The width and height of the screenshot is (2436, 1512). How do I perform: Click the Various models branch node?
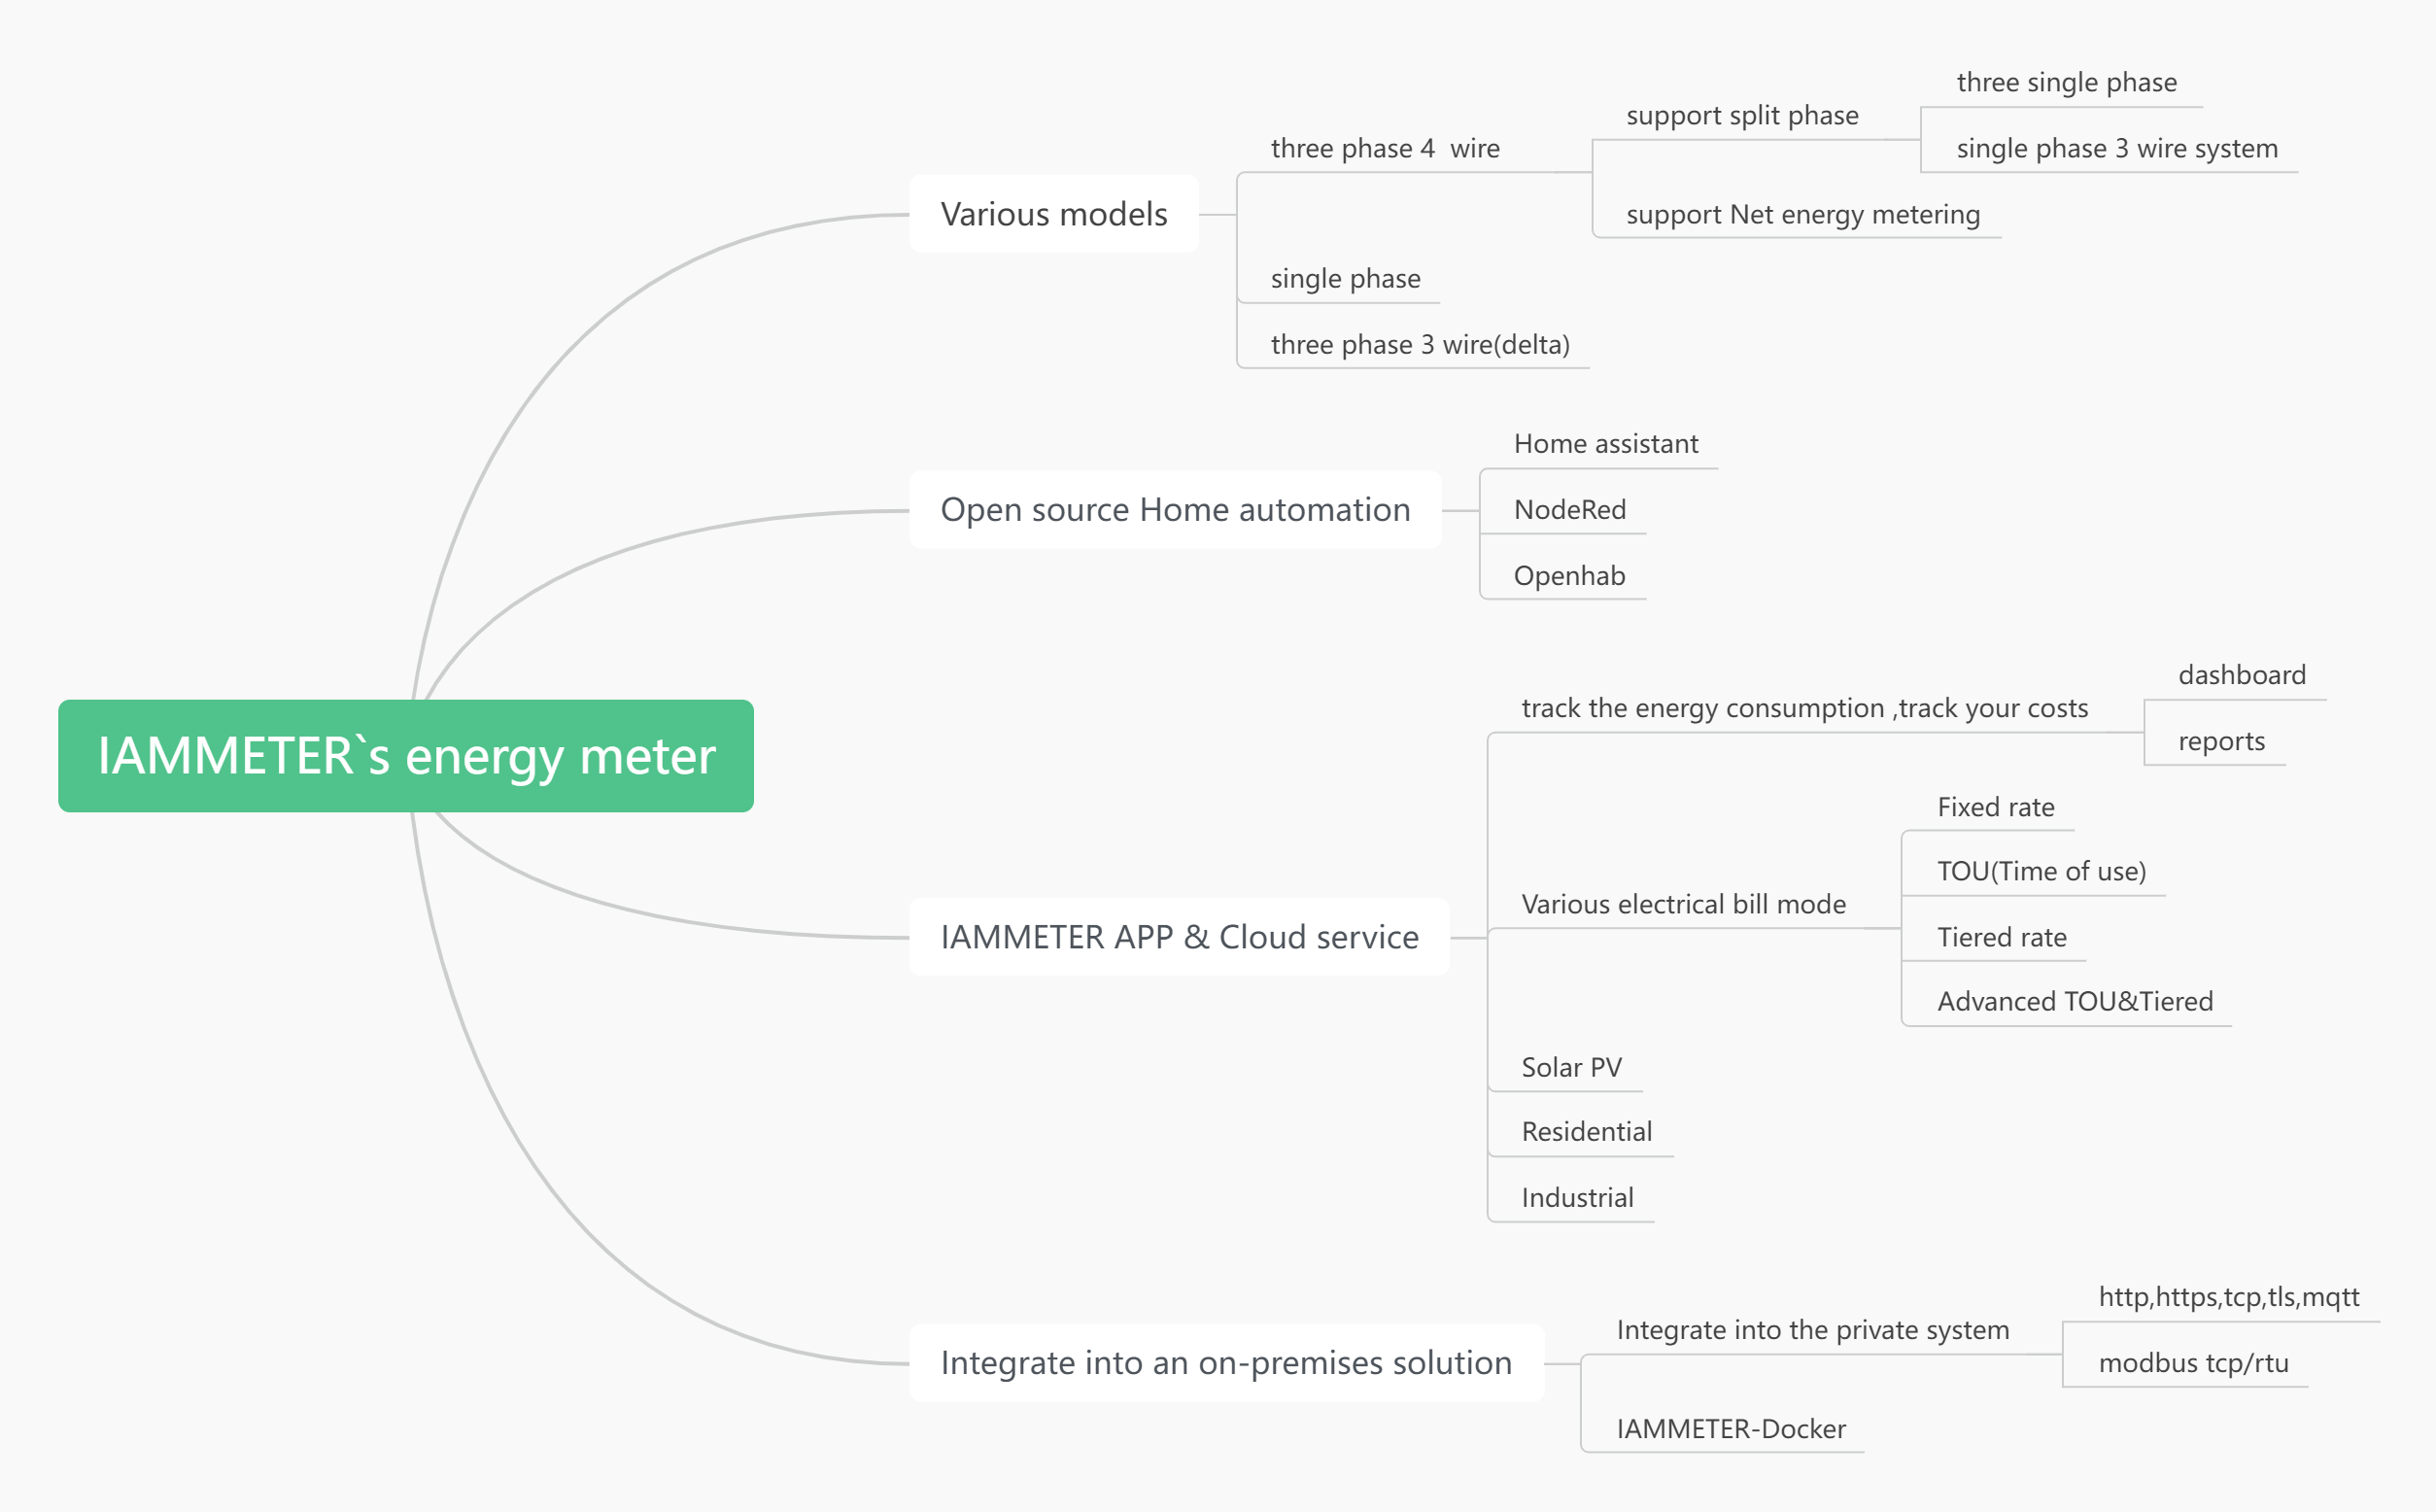[x=1053, y=214]
